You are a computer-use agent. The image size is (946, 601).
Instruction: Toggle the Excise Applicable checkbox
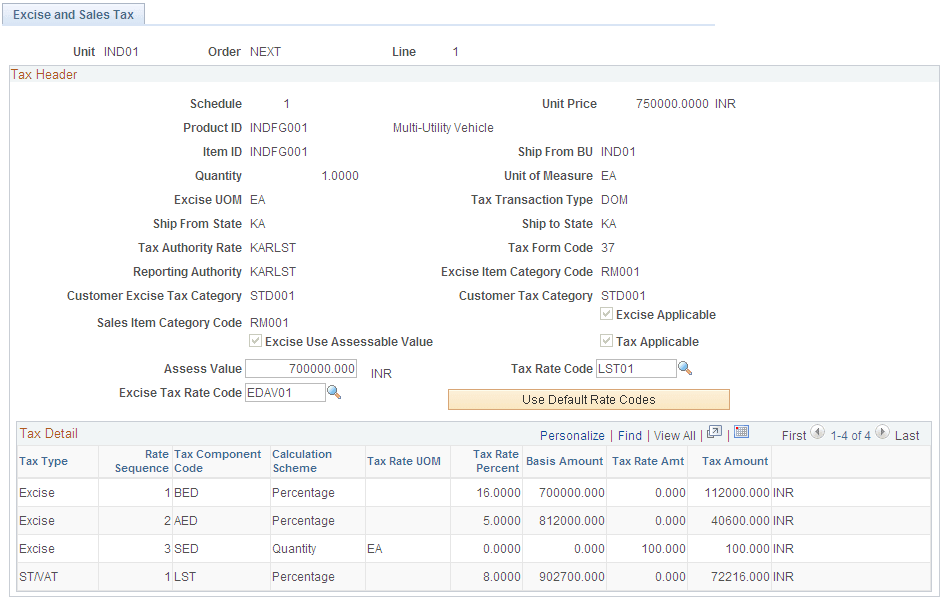click(x=607, y=314)
